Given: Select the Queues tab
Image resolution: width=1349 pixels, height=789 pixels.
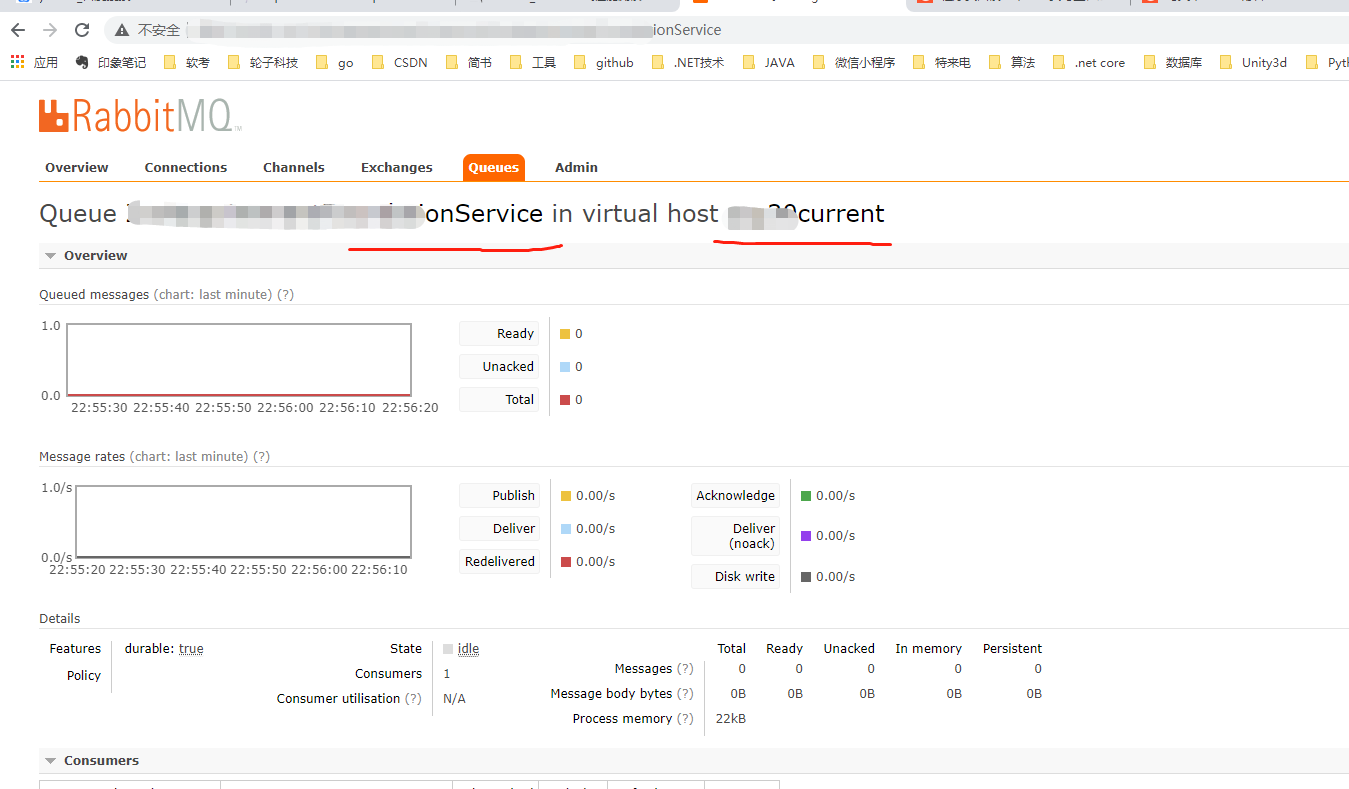Looking at the screenshot, I should coord(494,167).
